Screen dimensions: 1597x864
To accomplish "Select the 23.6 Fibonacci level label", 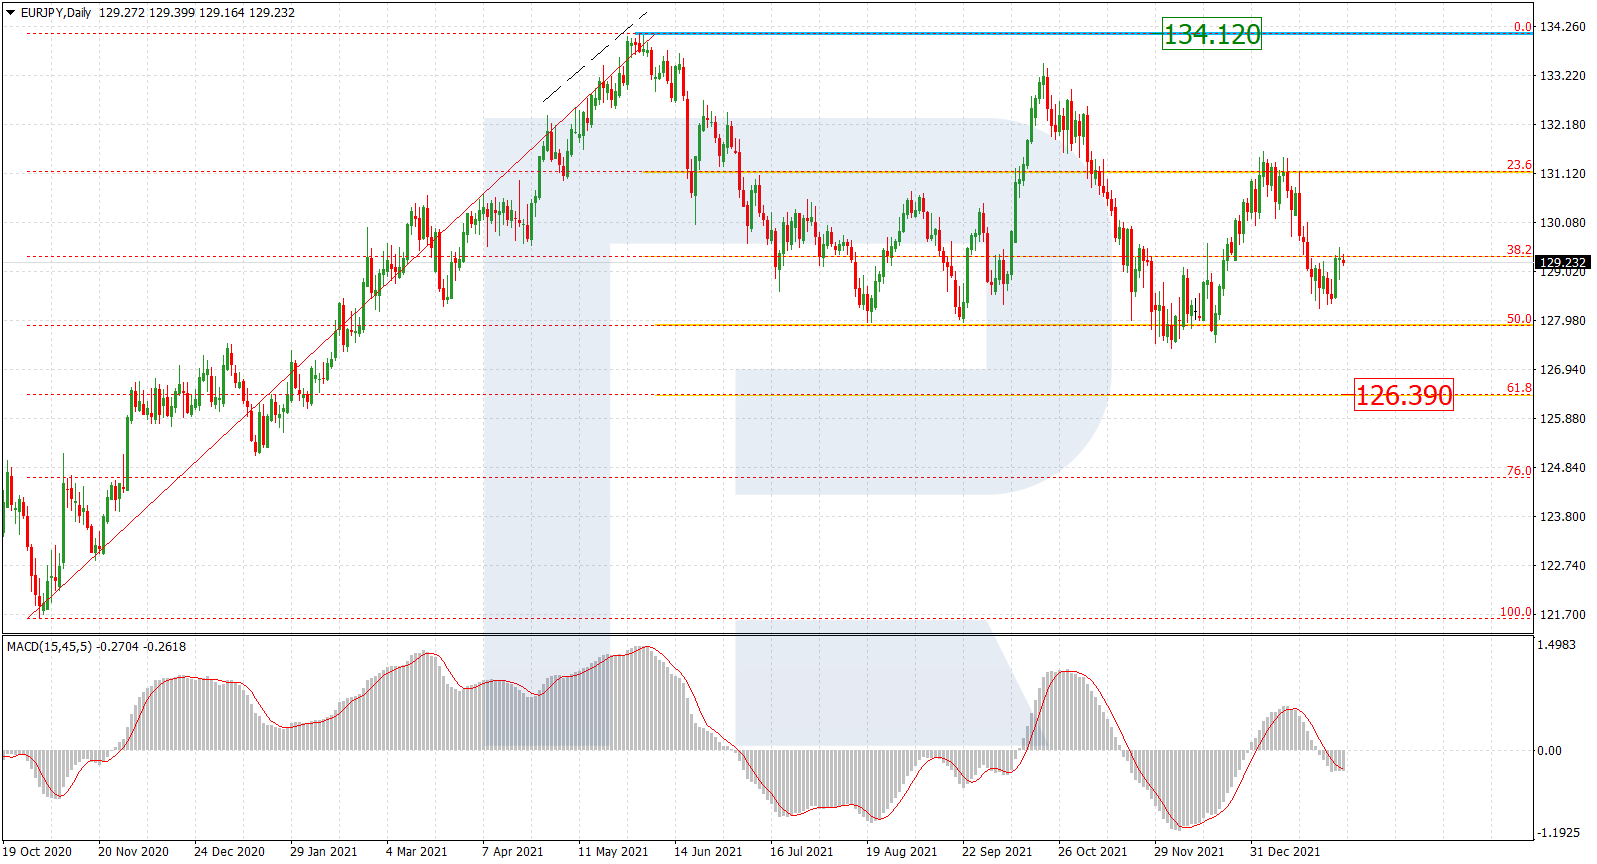I will tap(1519, 165).
